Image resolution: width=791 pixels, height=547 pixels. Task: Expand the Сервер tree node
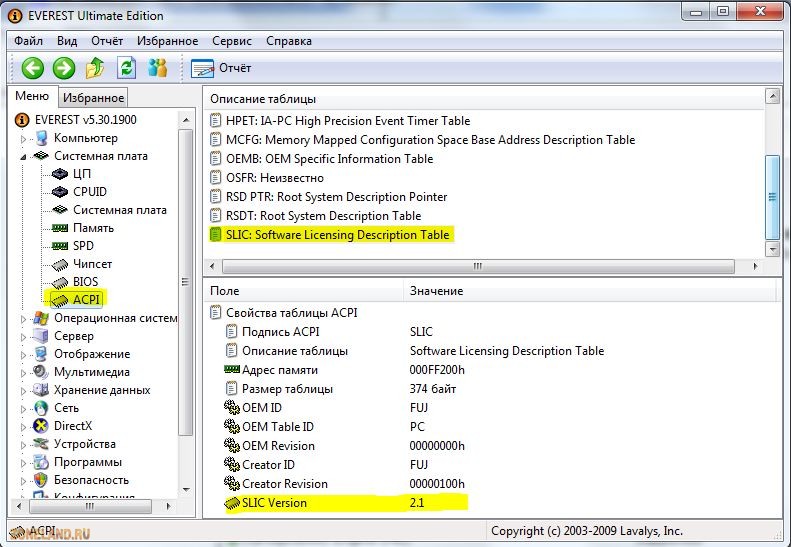23,337
